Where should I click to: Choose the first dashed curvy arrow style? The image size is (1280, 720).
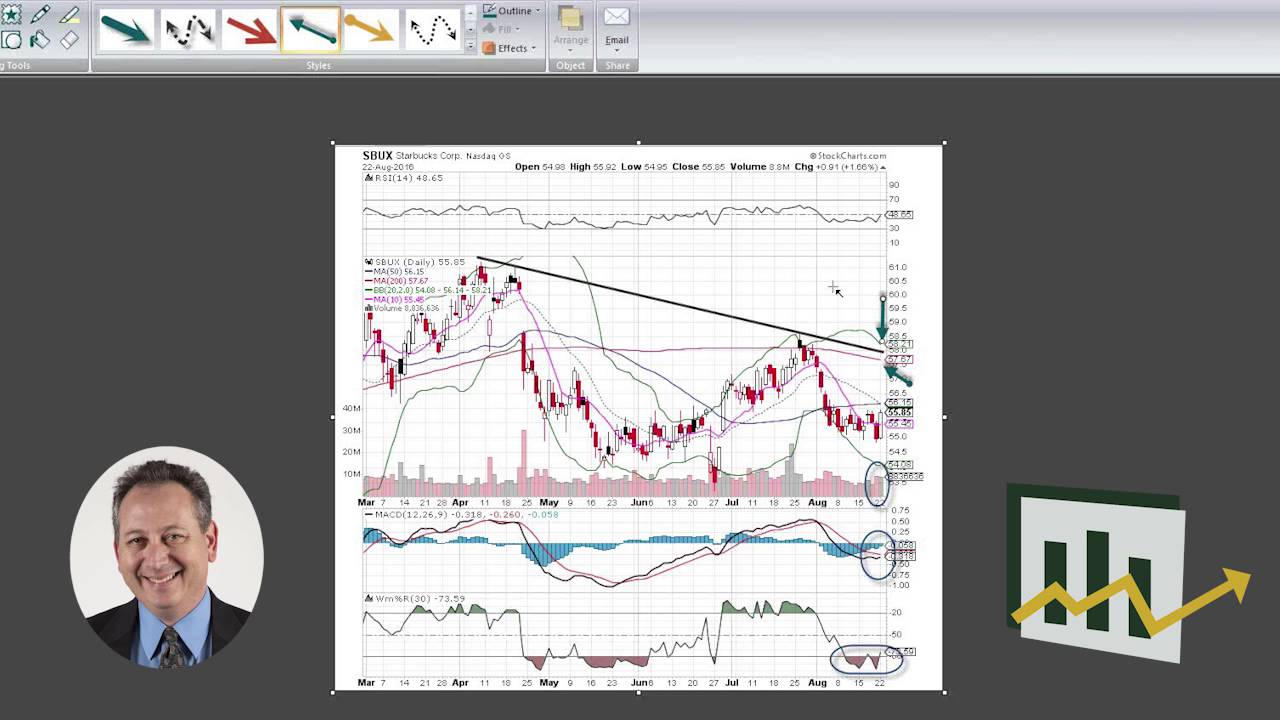[188, 29]
